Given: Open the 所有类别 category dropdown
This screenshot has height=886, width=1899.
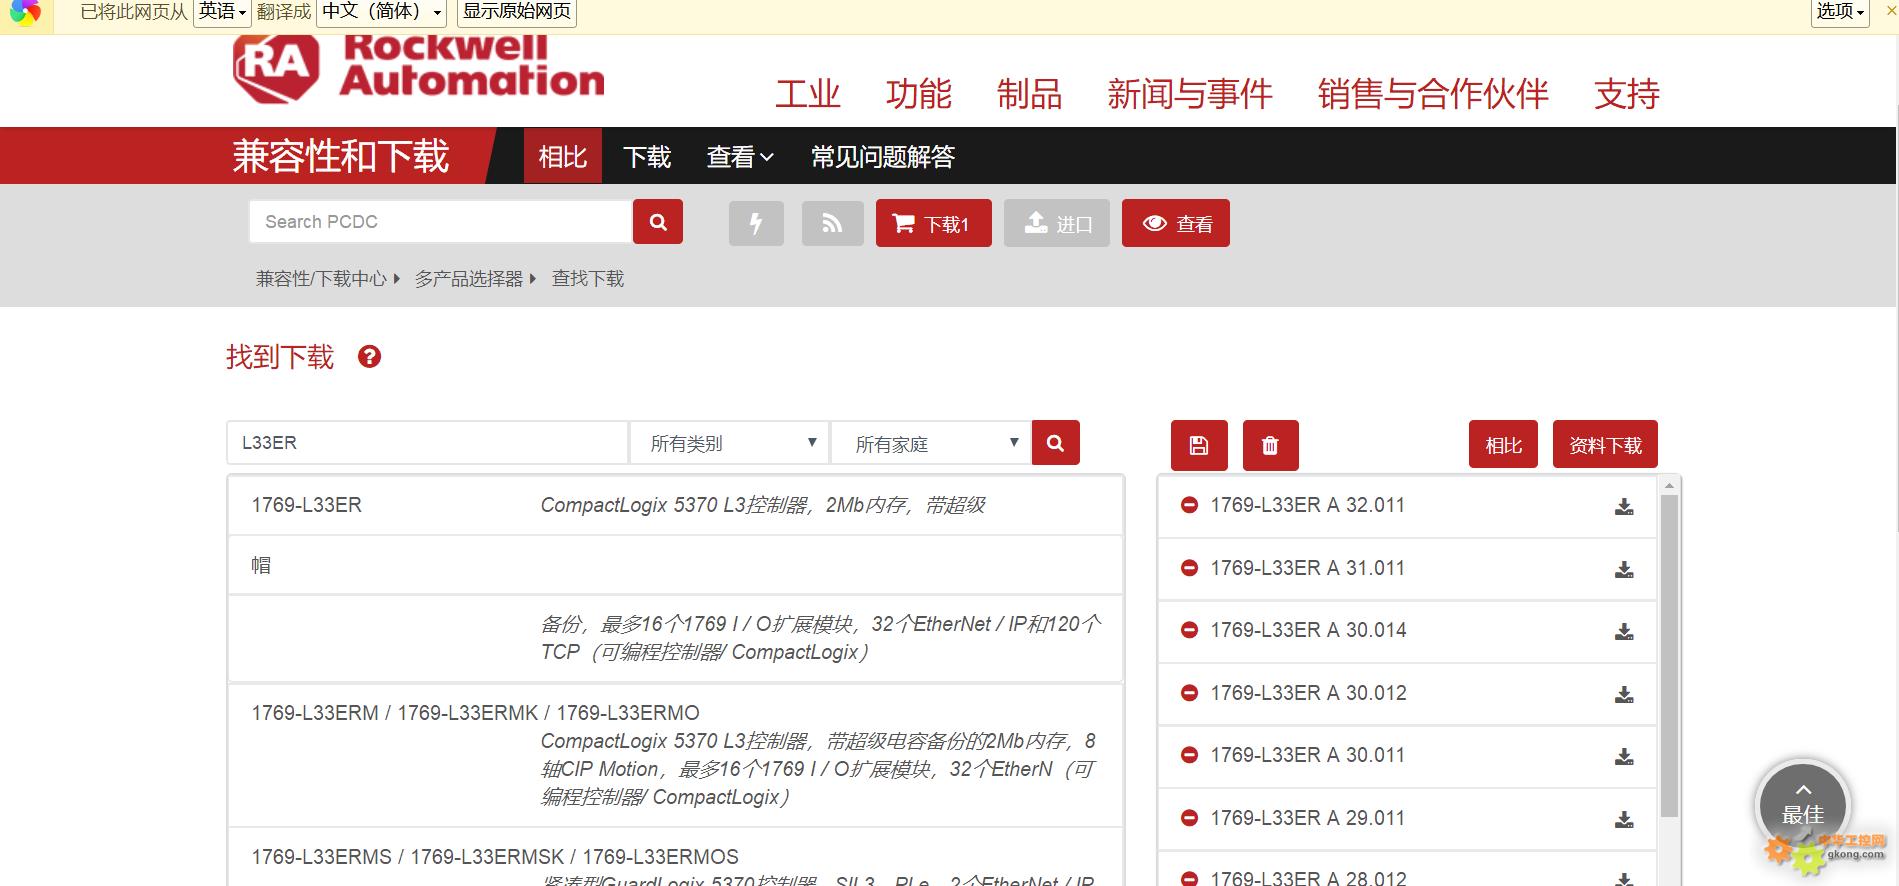Looking at the screenshot, I should (x=729, y=443).
